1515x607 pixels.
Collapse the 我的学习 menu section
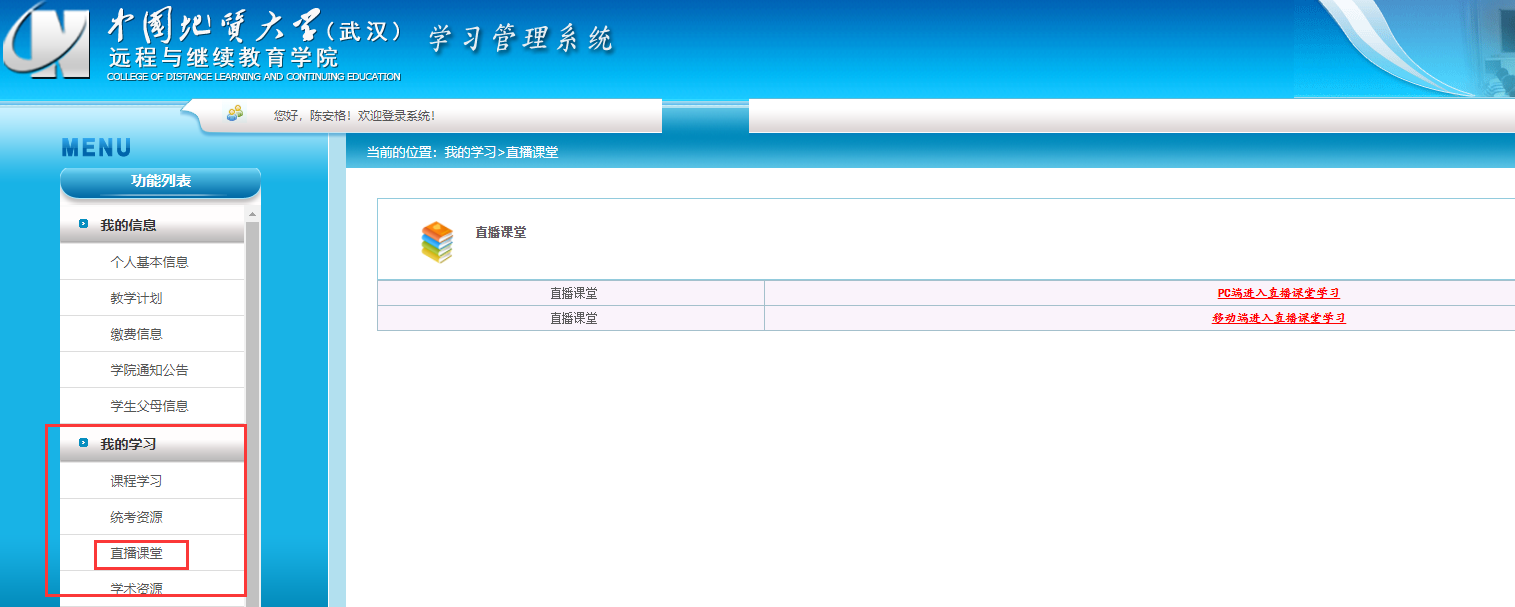click(128, 444)
